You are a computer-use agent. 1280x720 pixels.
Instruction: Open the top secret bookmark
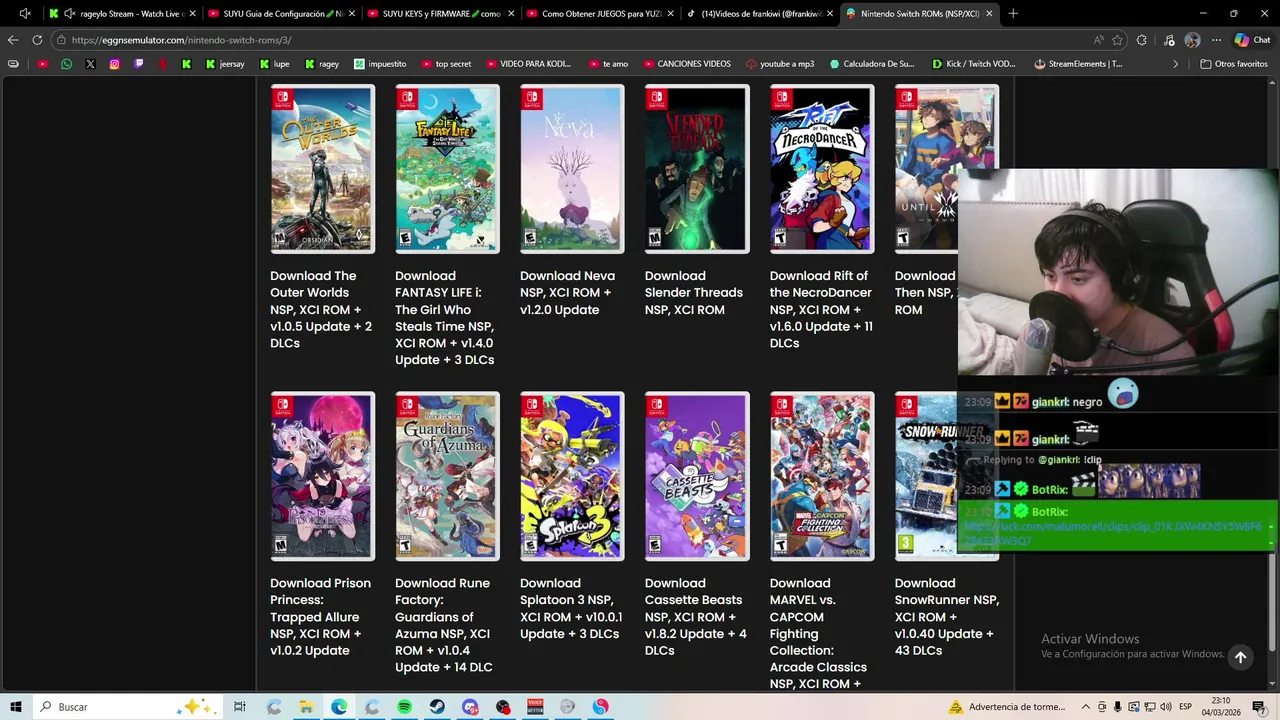click(x=446, y=64)
